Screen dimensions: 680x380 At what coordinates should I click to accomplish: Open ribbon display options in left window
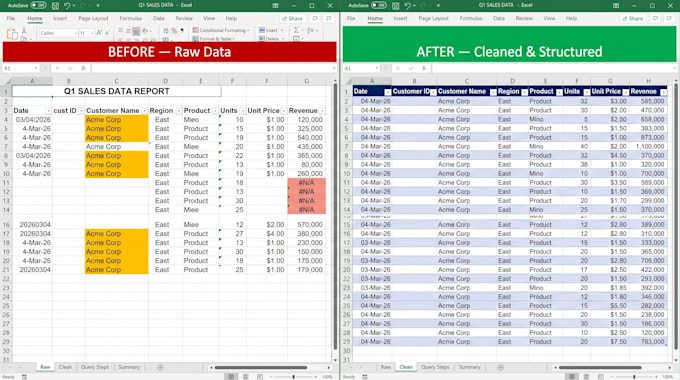pos(275,6)
